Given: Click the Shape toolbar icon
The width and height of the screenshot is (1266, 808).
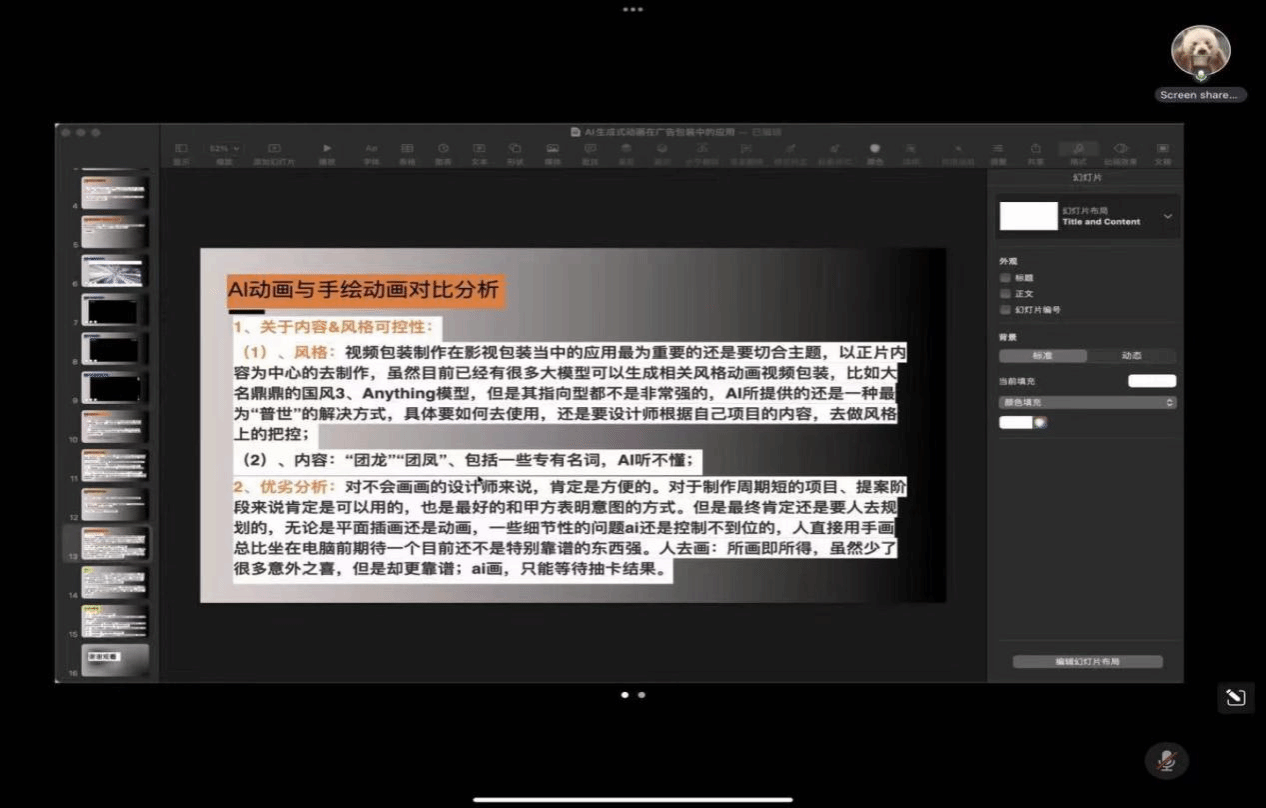Looking at the screenshot, I should [515, 150].
